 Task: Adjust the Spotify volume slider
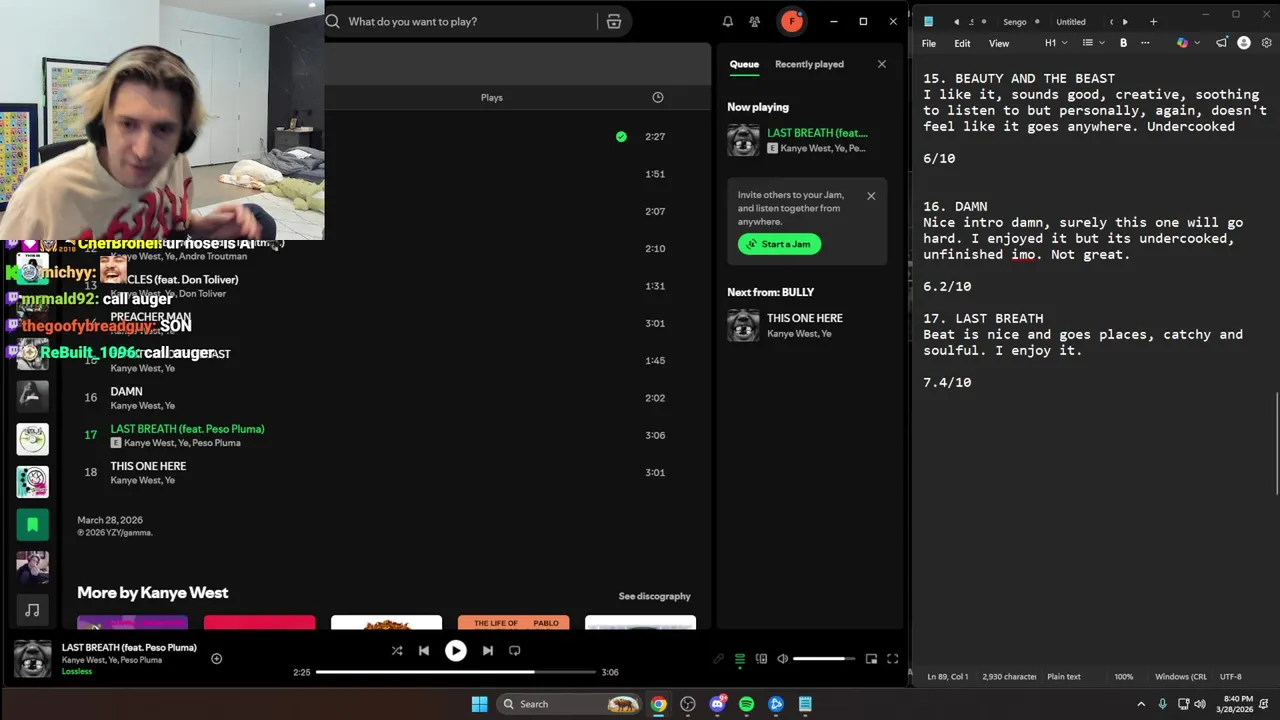click(x=824, y=659)
